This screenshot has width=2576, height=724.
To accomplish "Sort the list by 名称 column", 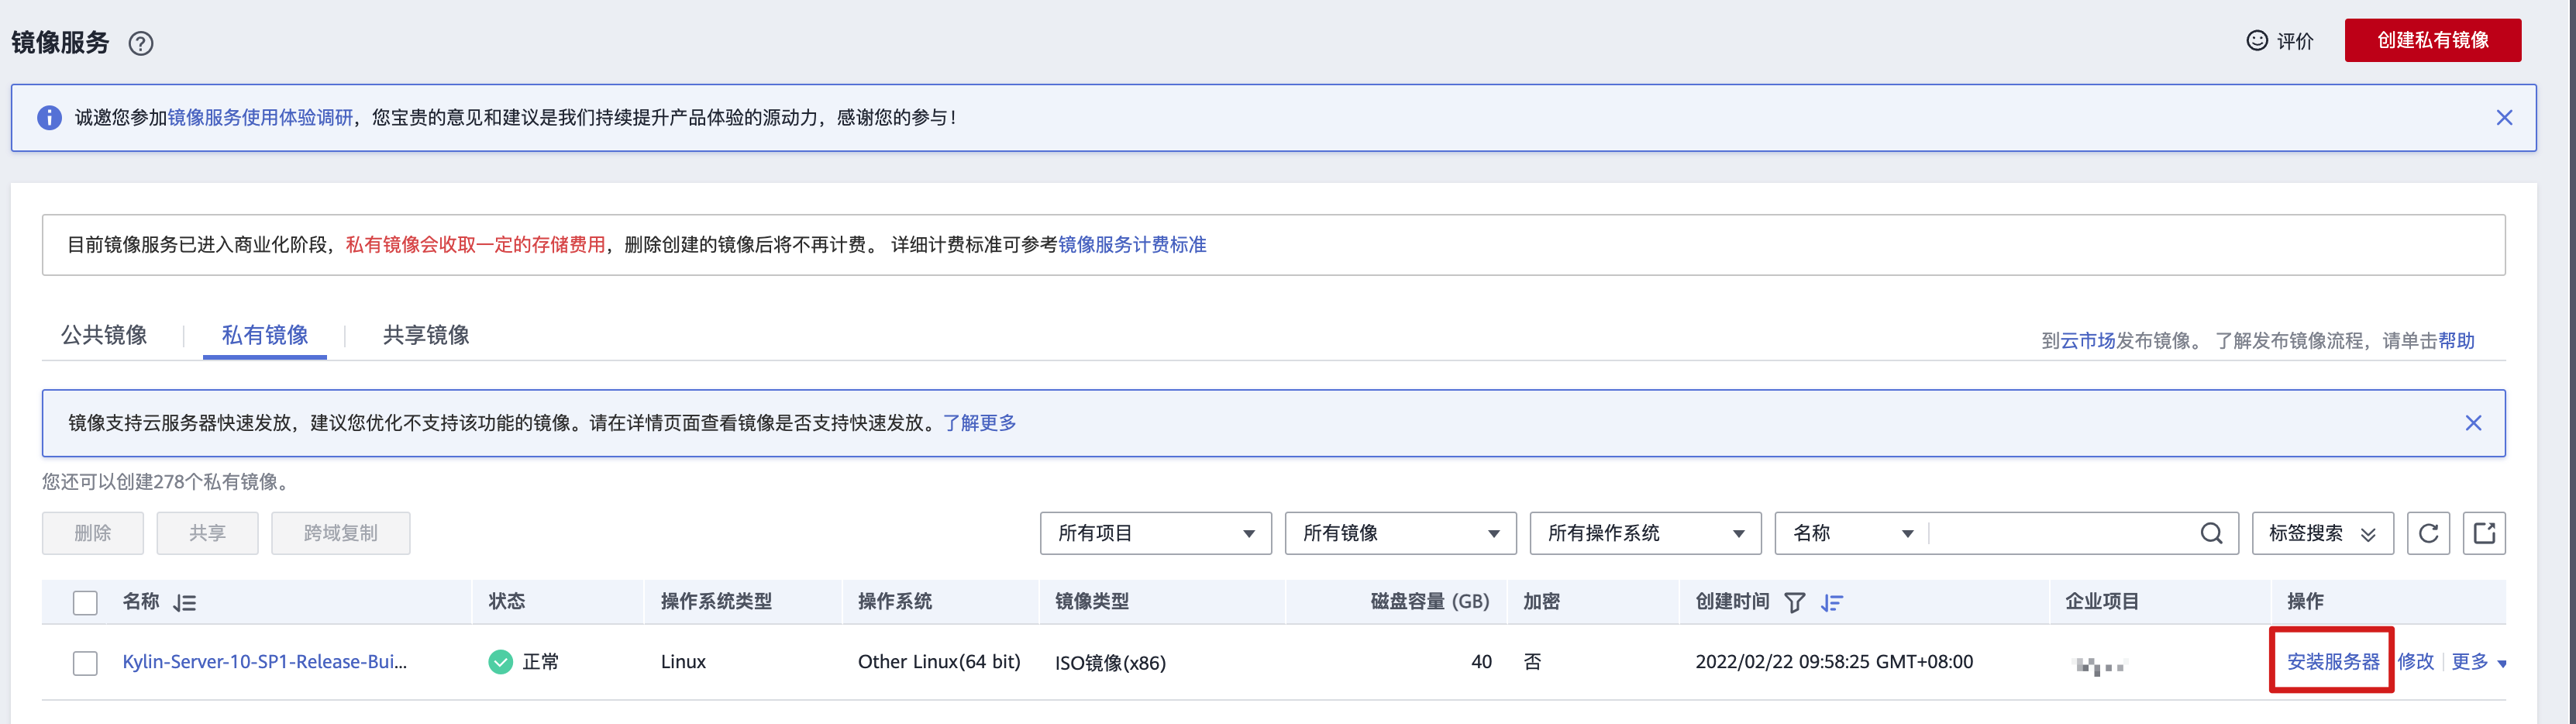I will pos(185,602).
